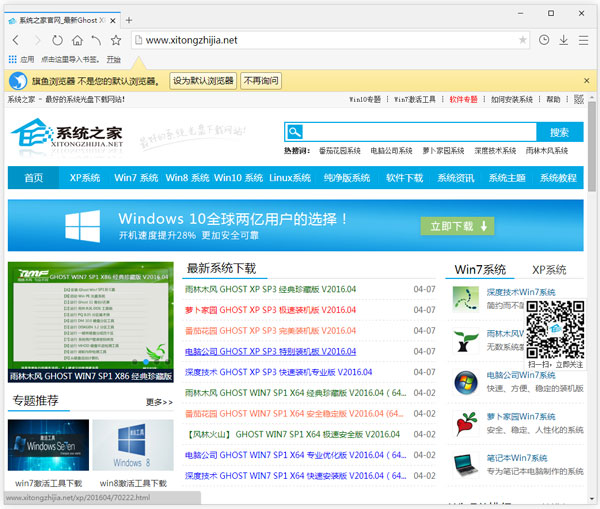This screenshot has height=509, width=600.
Task: Reload the page with the refresh icon
Action: pos(57,40)
